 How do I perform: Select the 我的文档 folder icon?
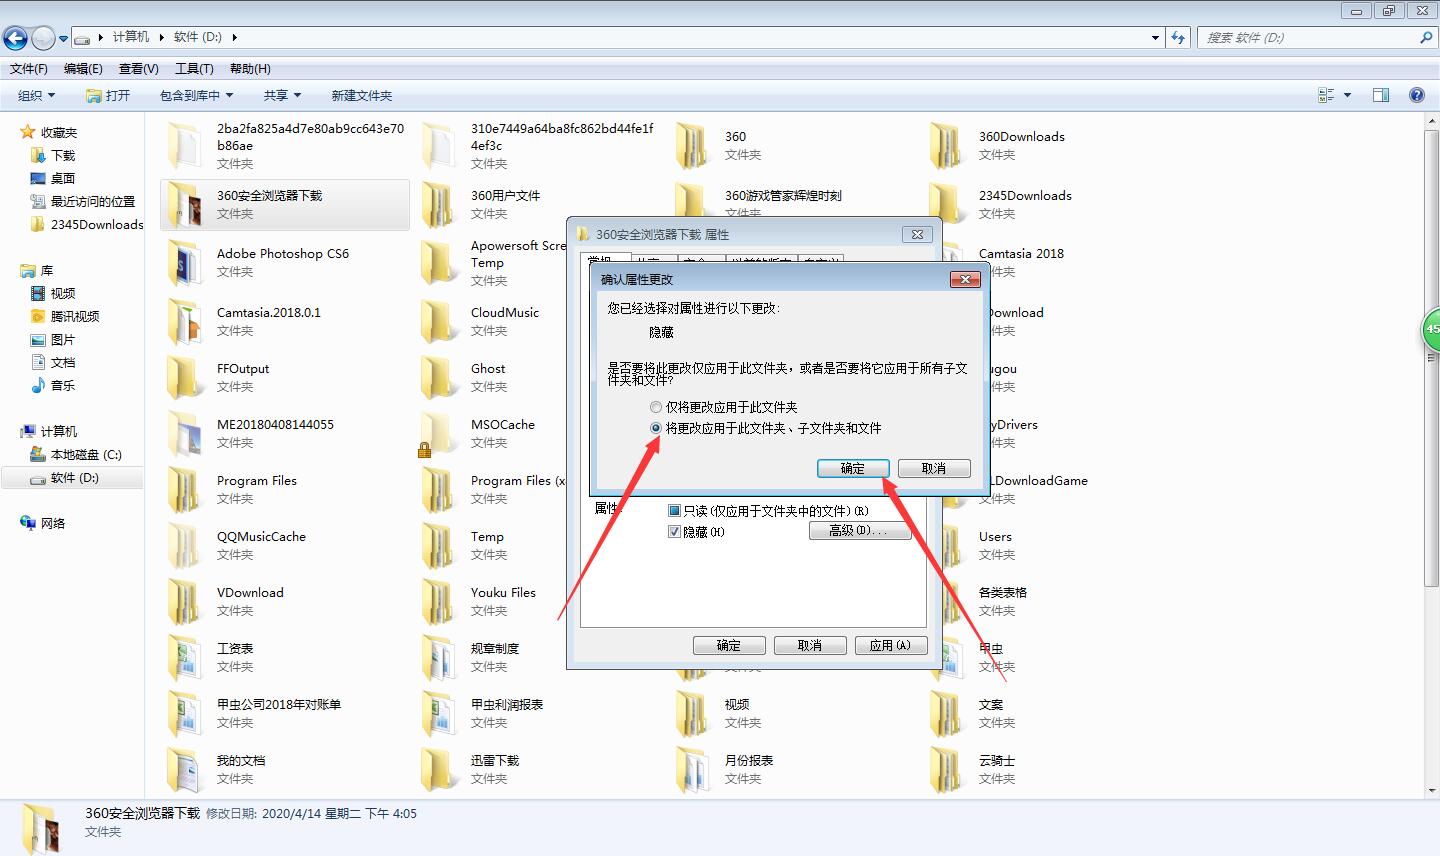point(184,769)
